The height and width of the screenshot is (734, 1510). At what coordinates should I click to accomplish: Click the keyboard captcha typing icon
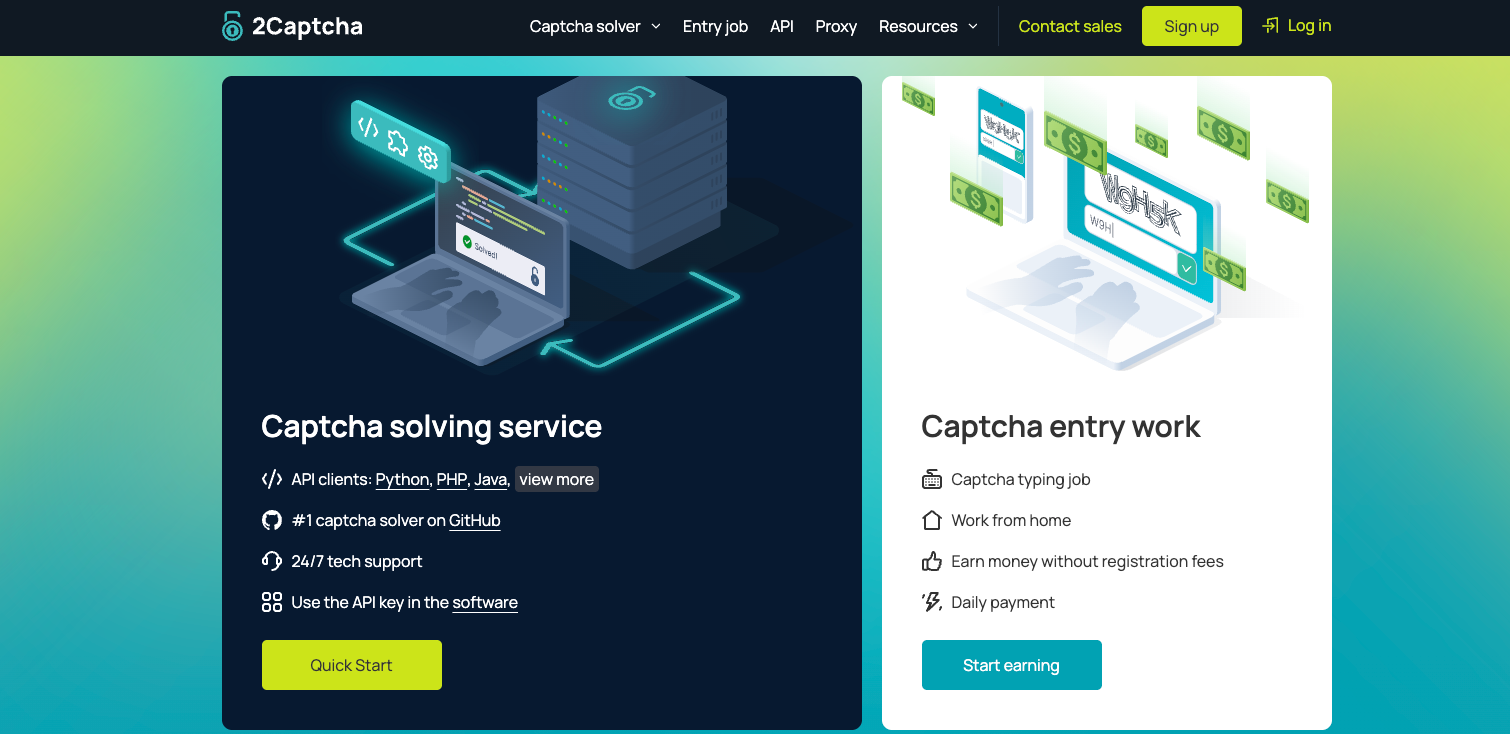[931, 479]
